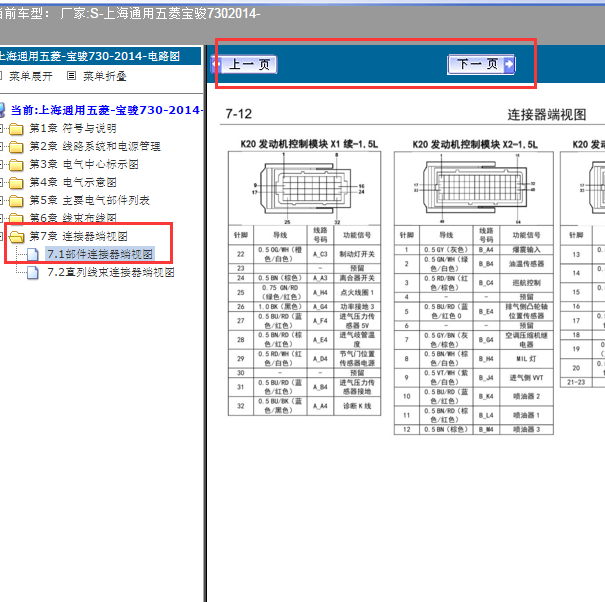Image resolution: width=605 pixels, height=602 pixels.
Task: Click folder icon of 第5章 主要电气部件列表
Action: coord(16,201)
